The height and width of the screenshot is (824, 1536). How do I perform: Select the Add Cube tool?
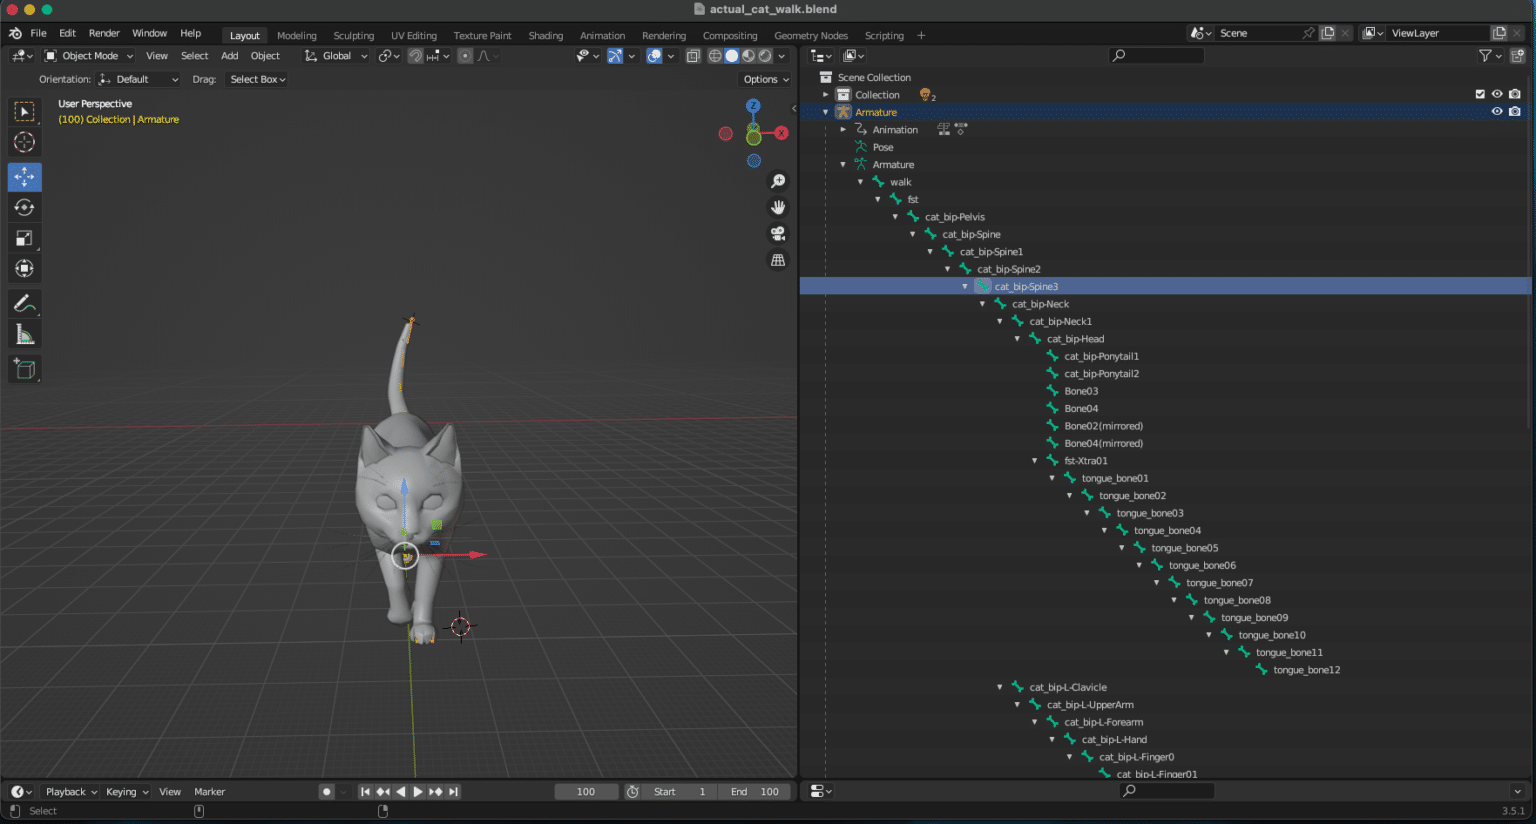click(25, 368)
